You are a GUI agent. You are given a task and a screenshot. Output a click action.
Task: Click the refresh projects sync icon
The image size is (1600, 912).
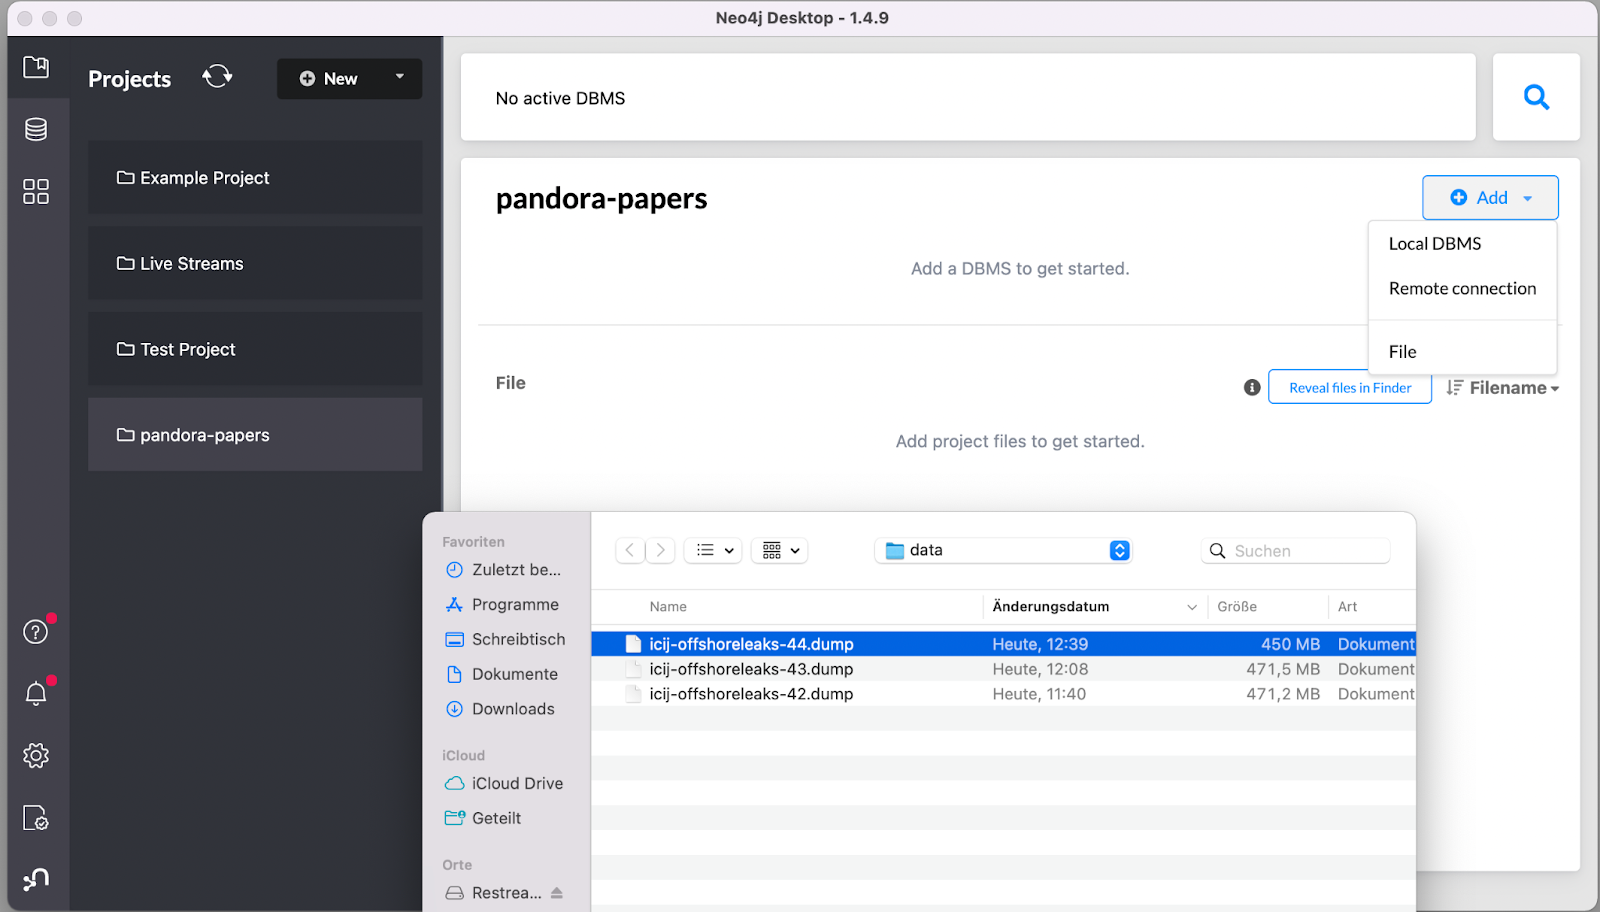(217, 77)
